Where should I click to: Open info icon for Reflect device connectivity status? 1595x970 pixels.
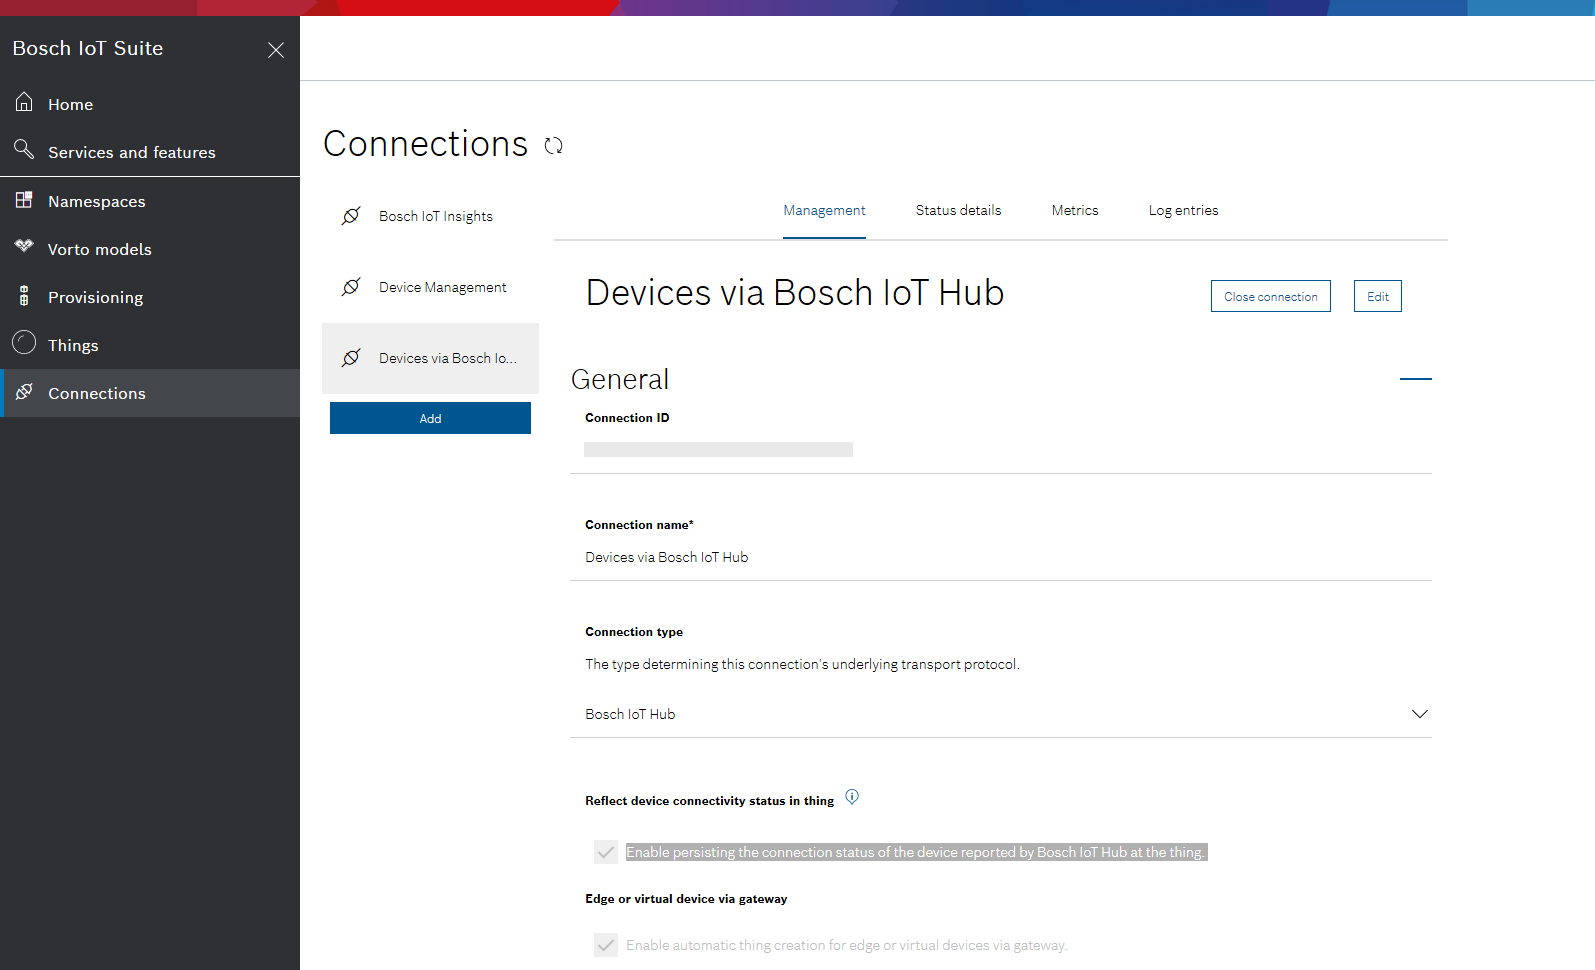[852, 797]
